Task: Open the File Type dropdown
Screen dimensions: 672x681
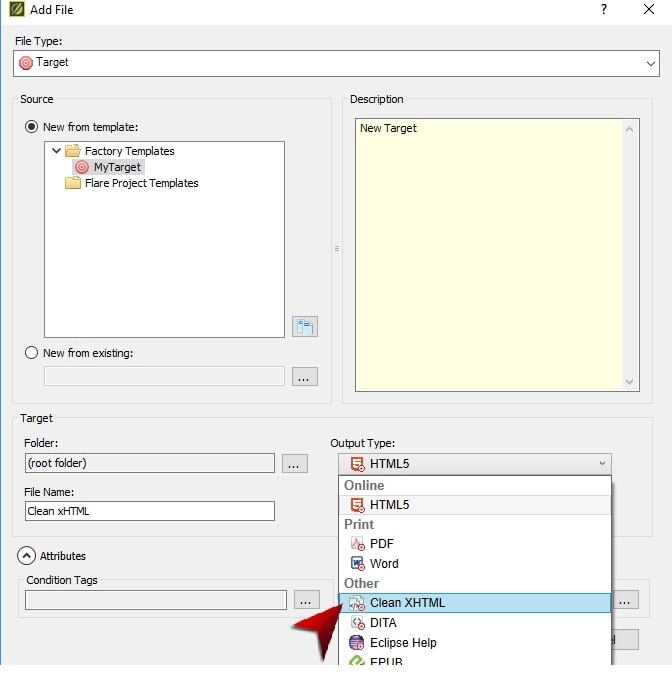Action: click(650, 63)
